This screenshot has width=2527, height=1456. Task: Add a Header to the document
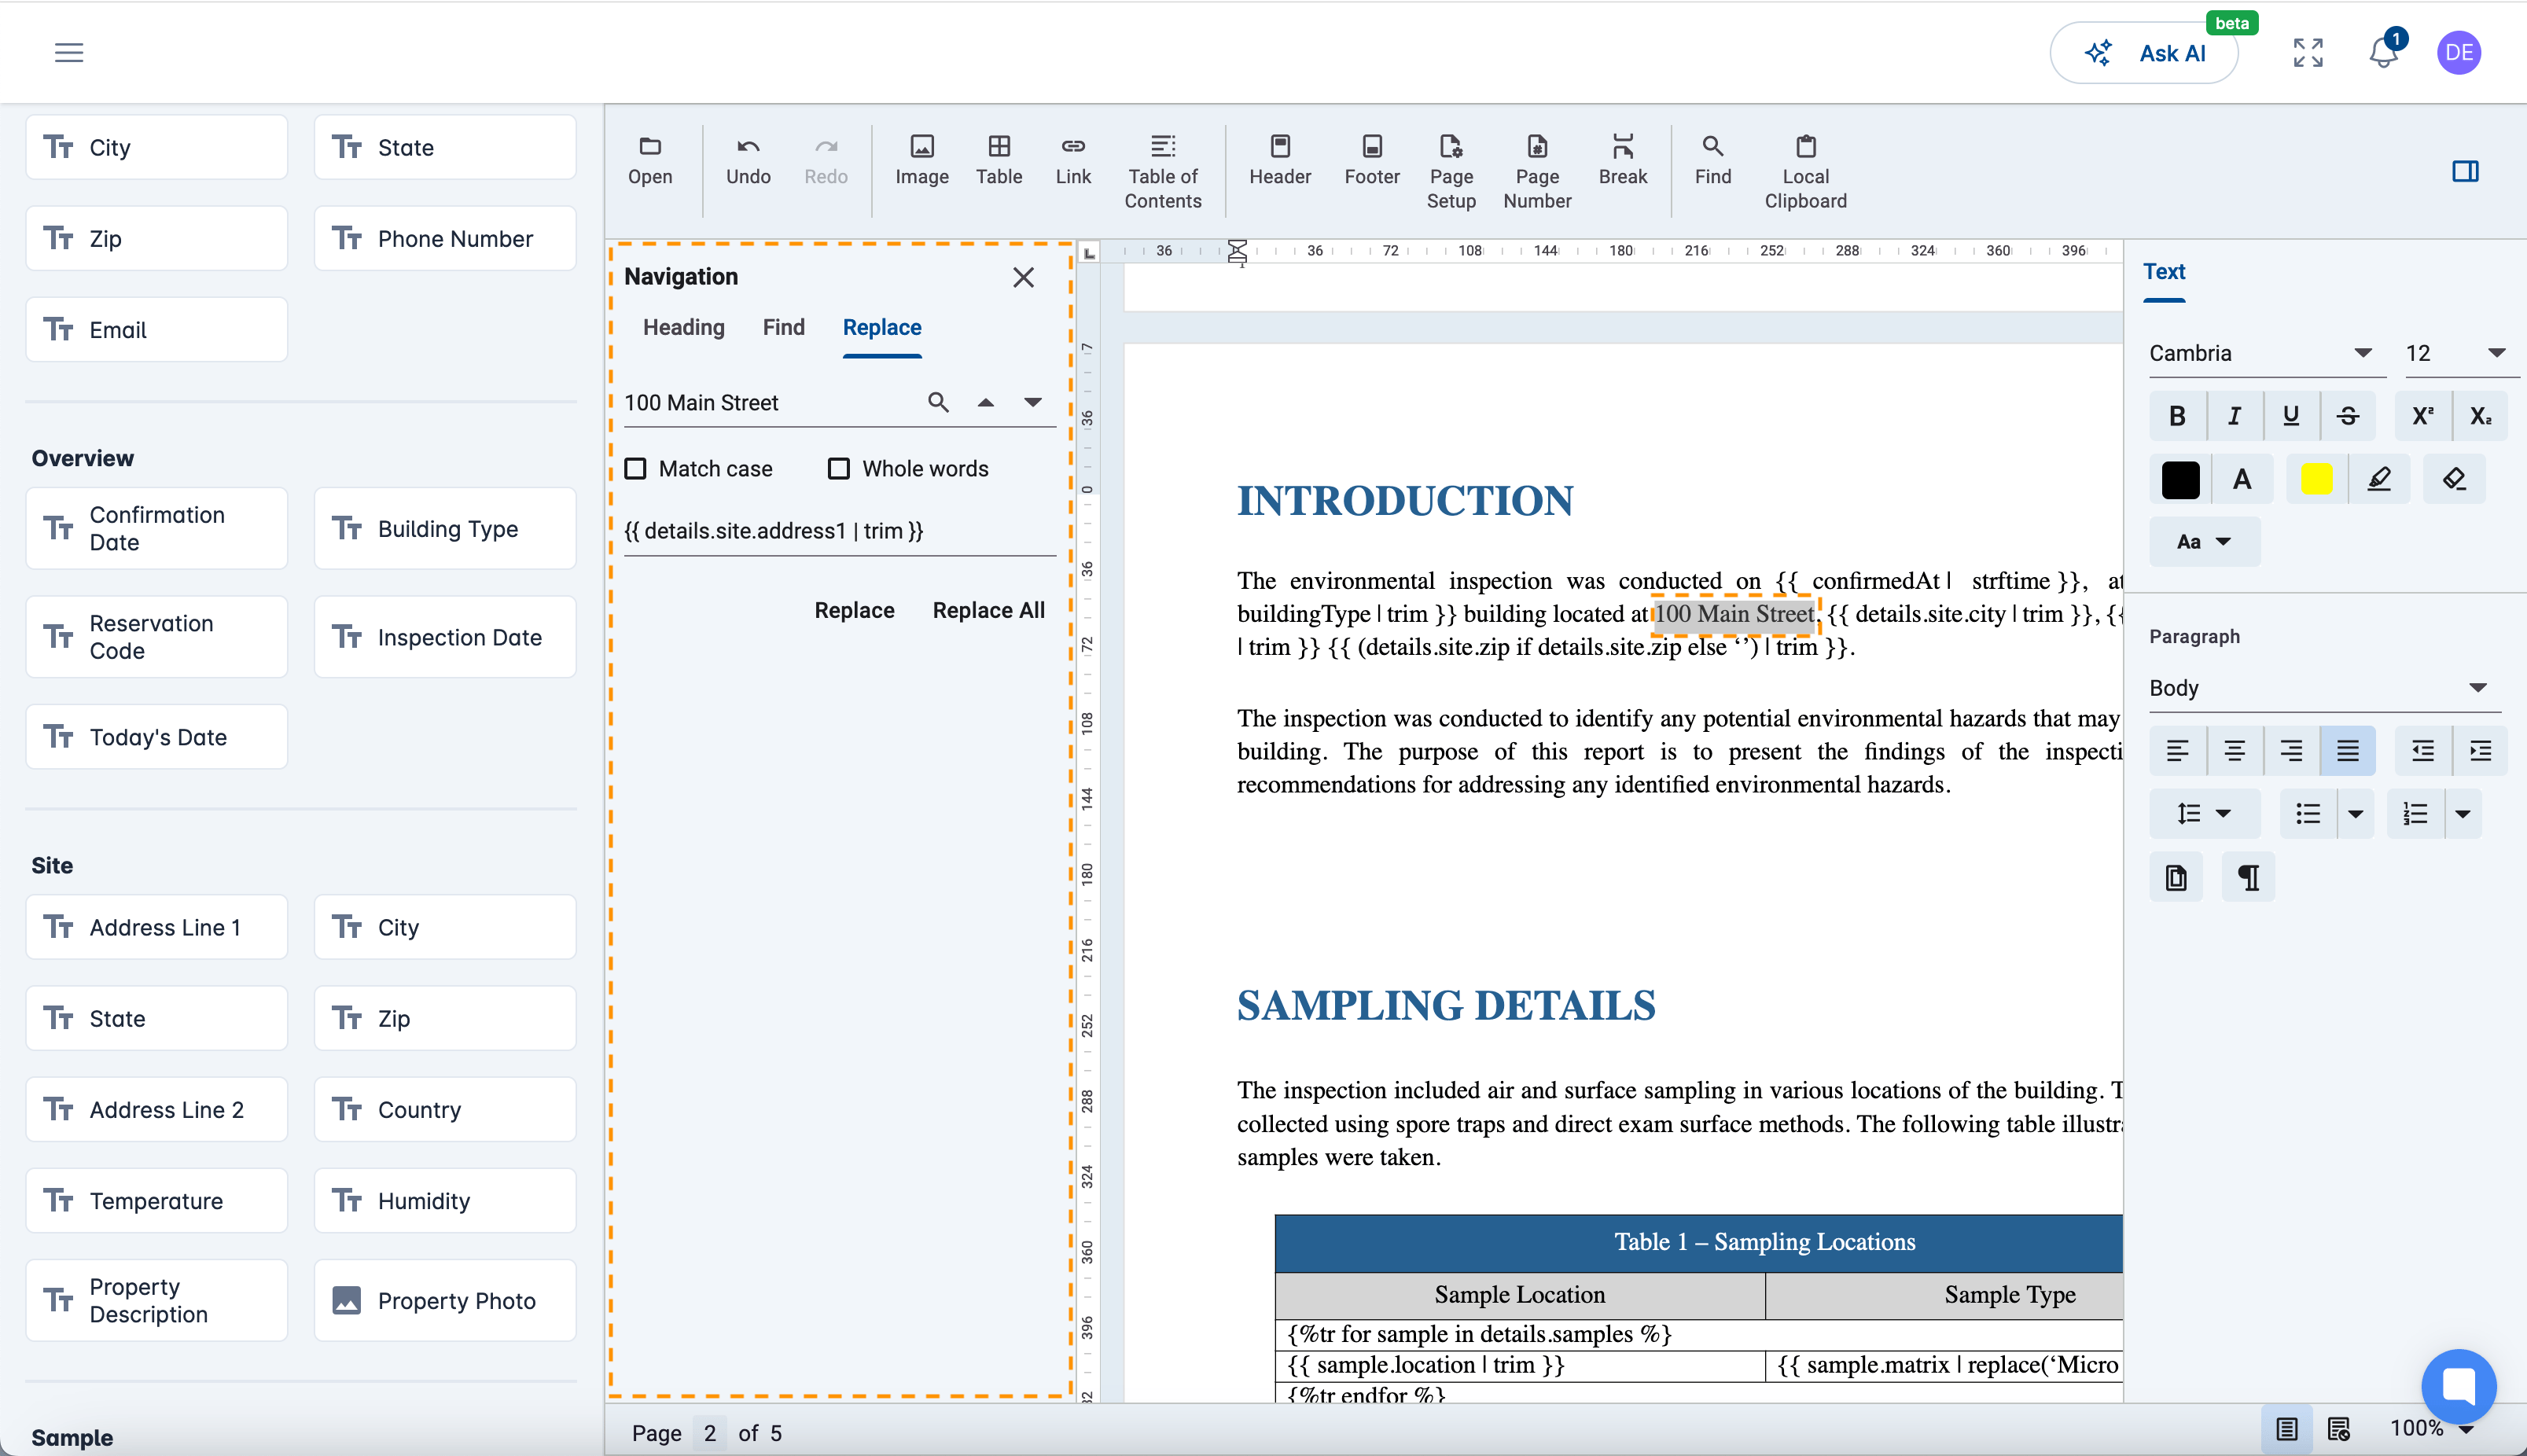1280,161
